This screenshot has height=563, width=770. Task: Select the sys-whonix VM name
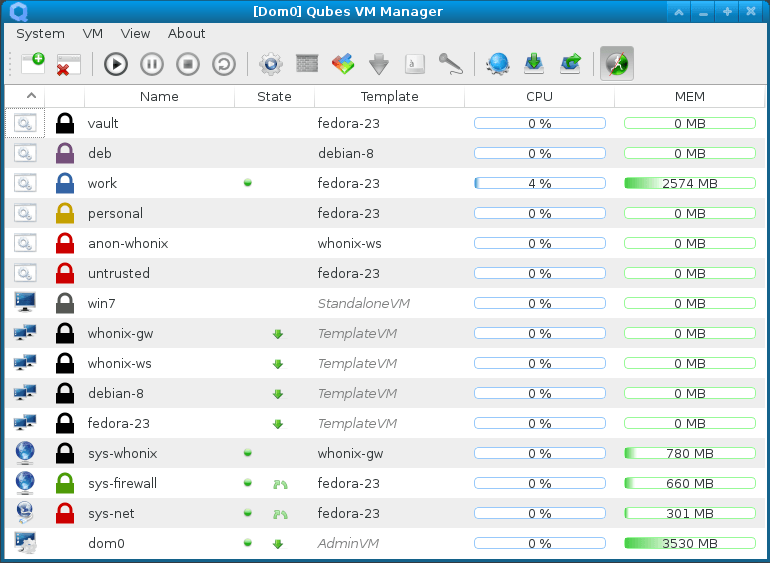123,453
